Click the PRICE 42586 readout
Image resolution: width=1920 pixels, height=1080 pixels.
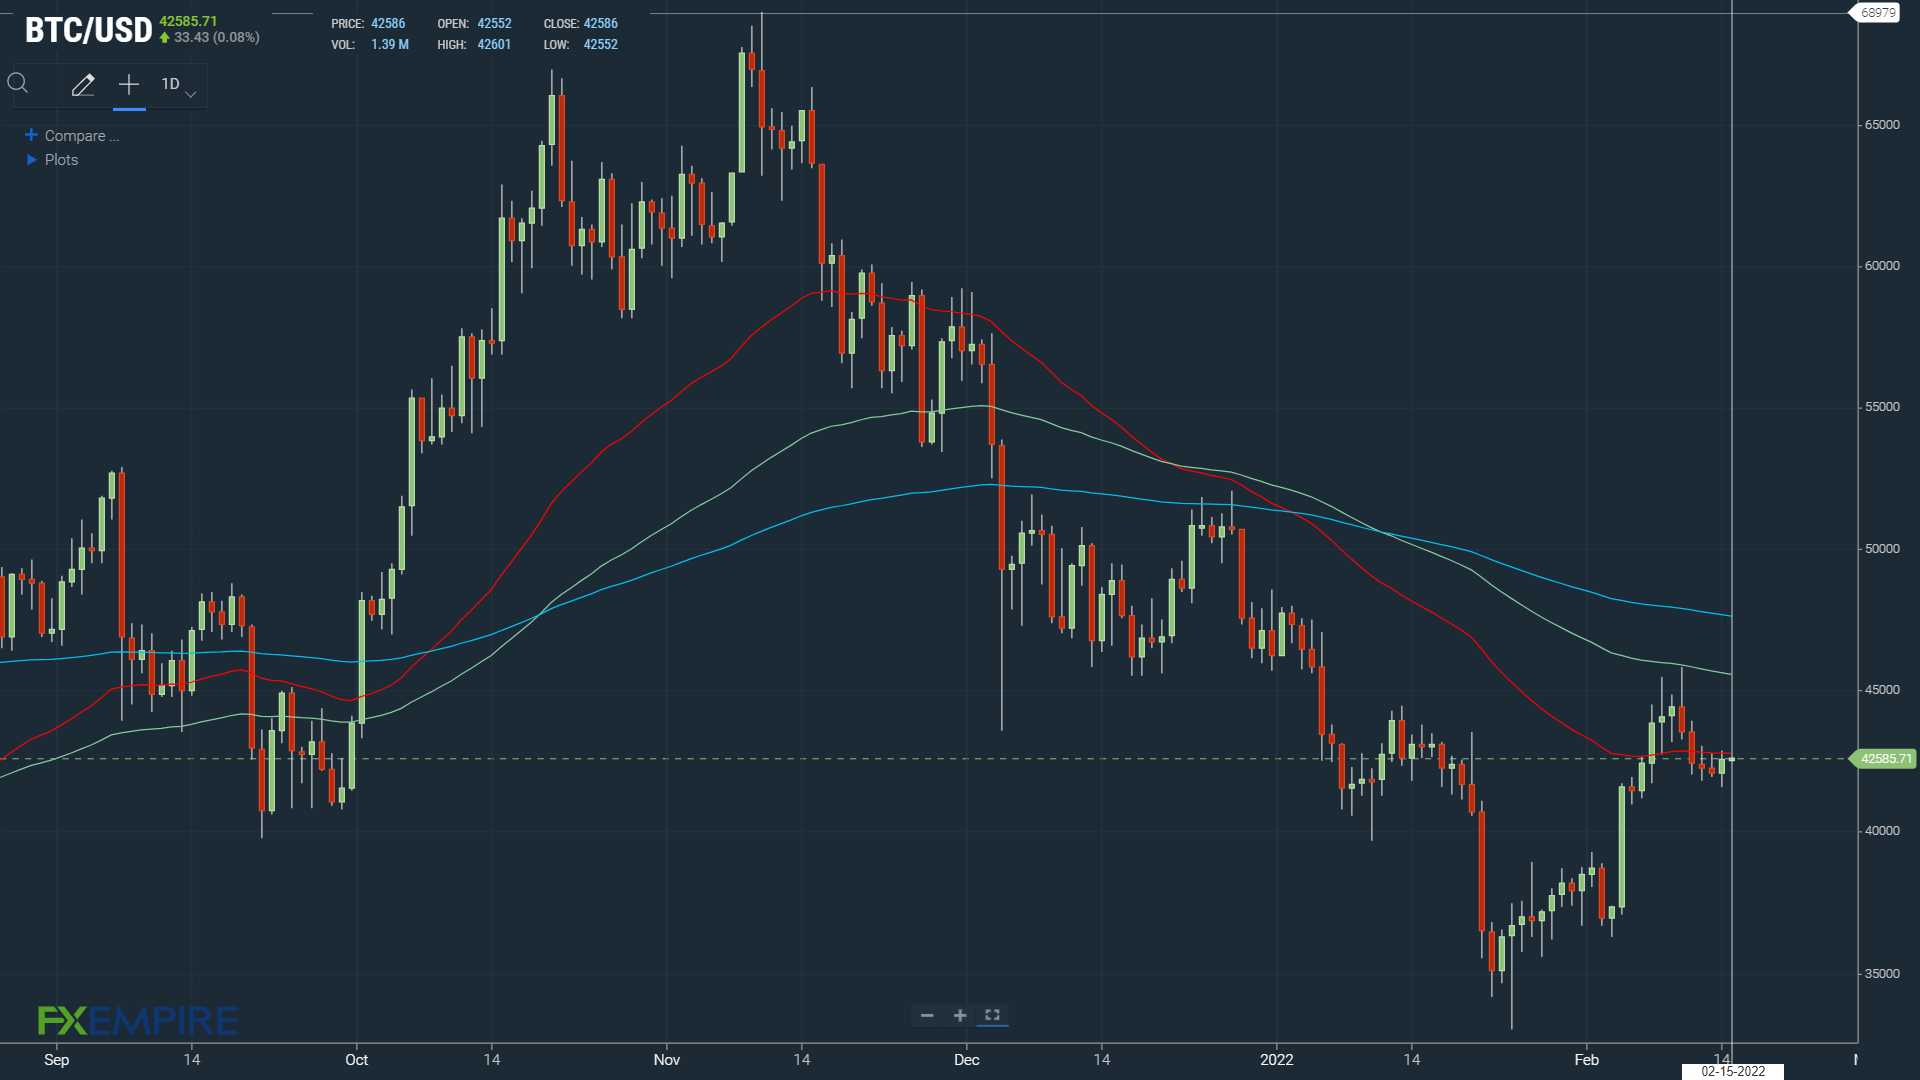(x=368, y=24)
